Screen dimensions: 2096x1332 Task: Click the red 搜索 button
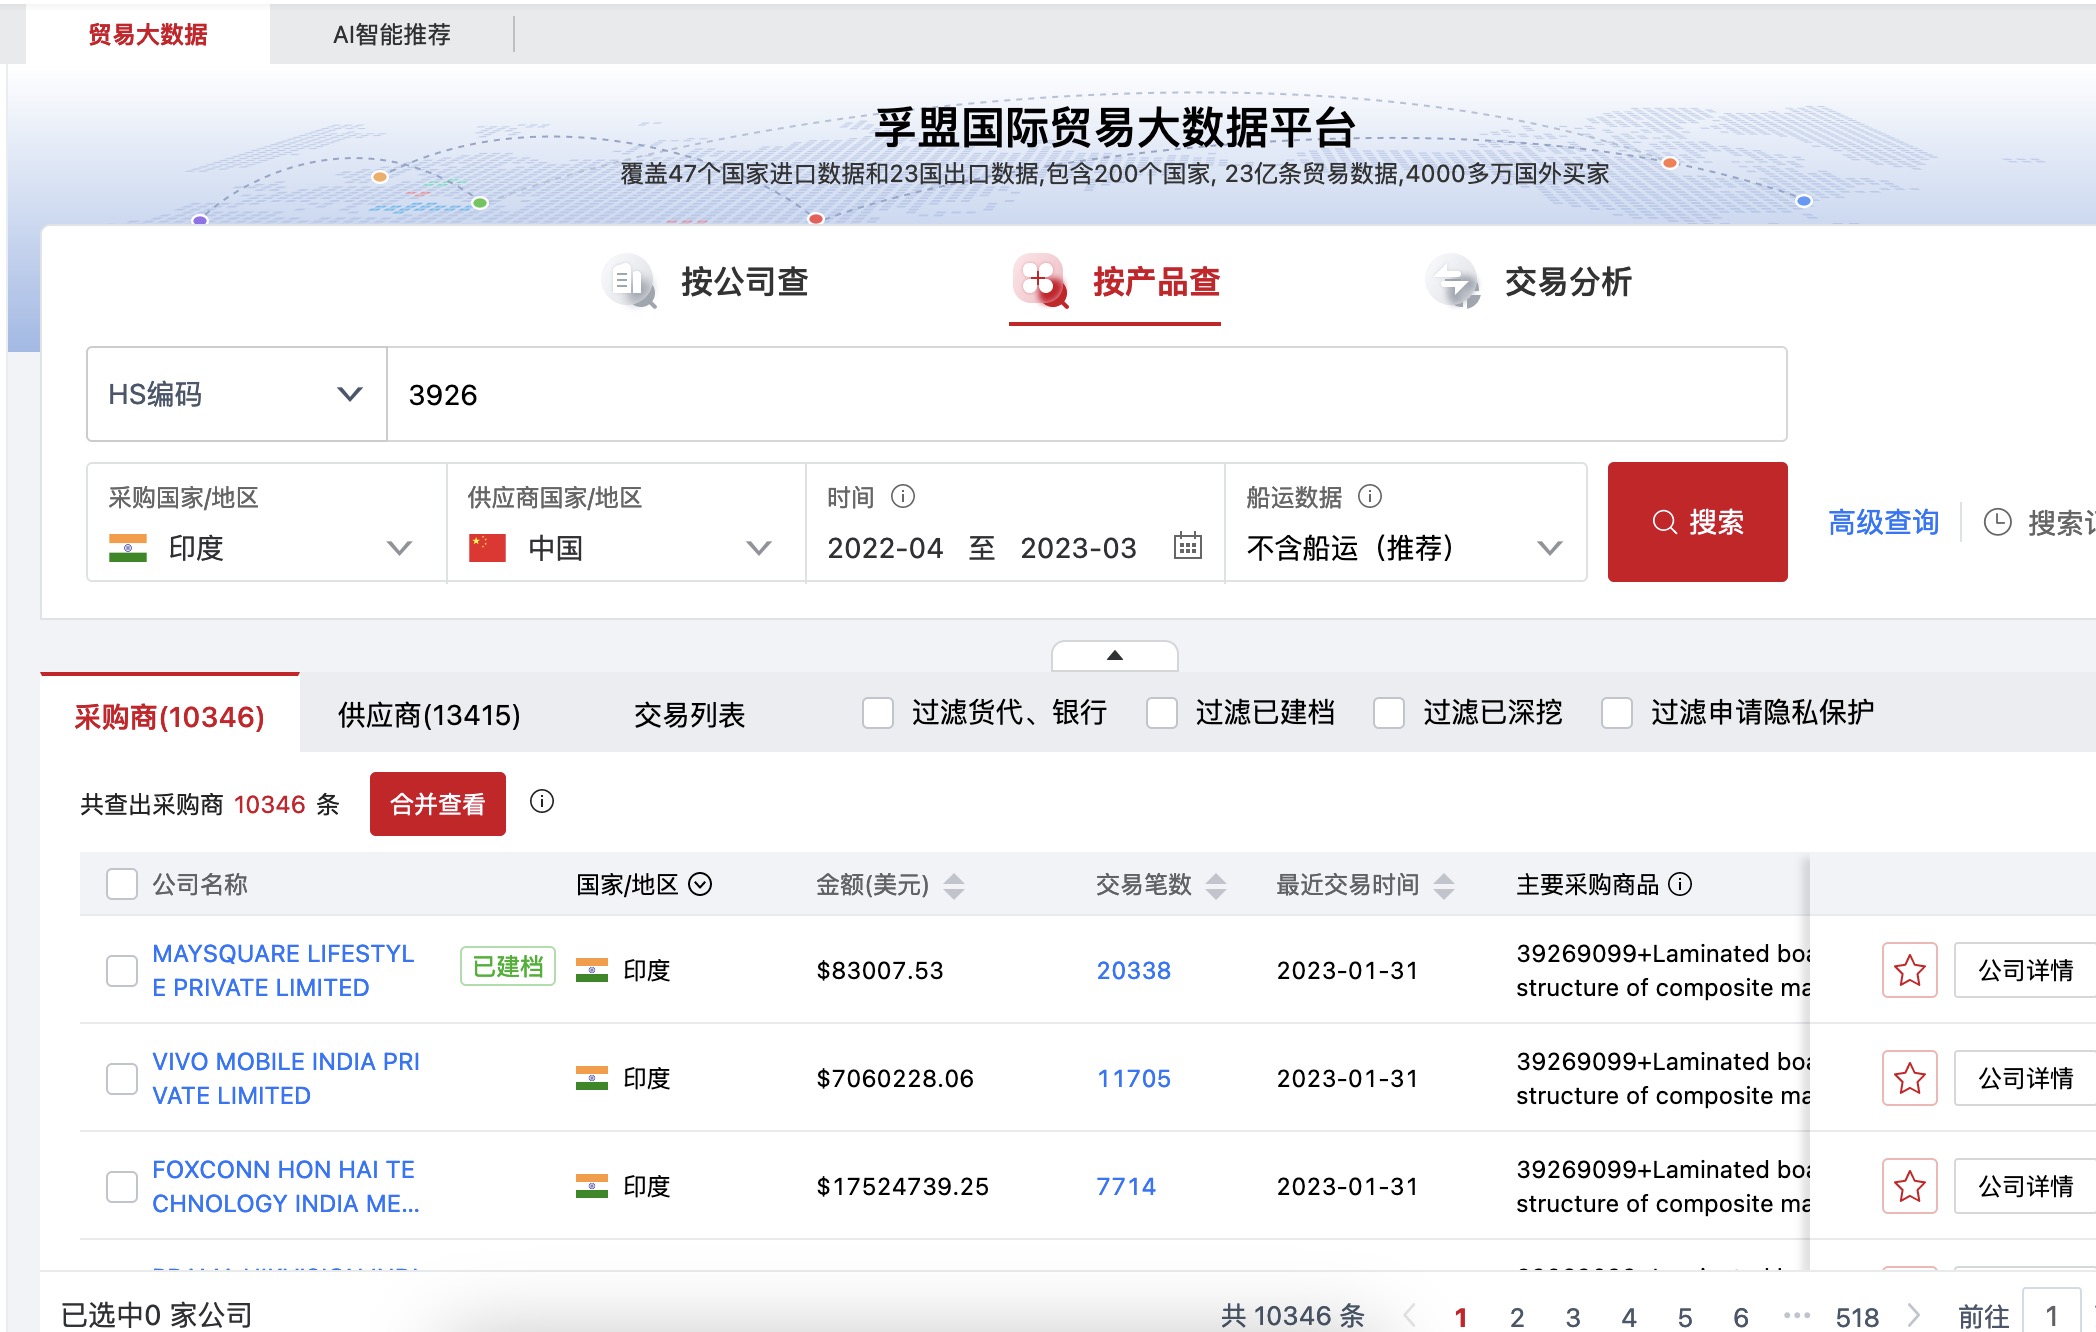click(x=1697, y=521)
